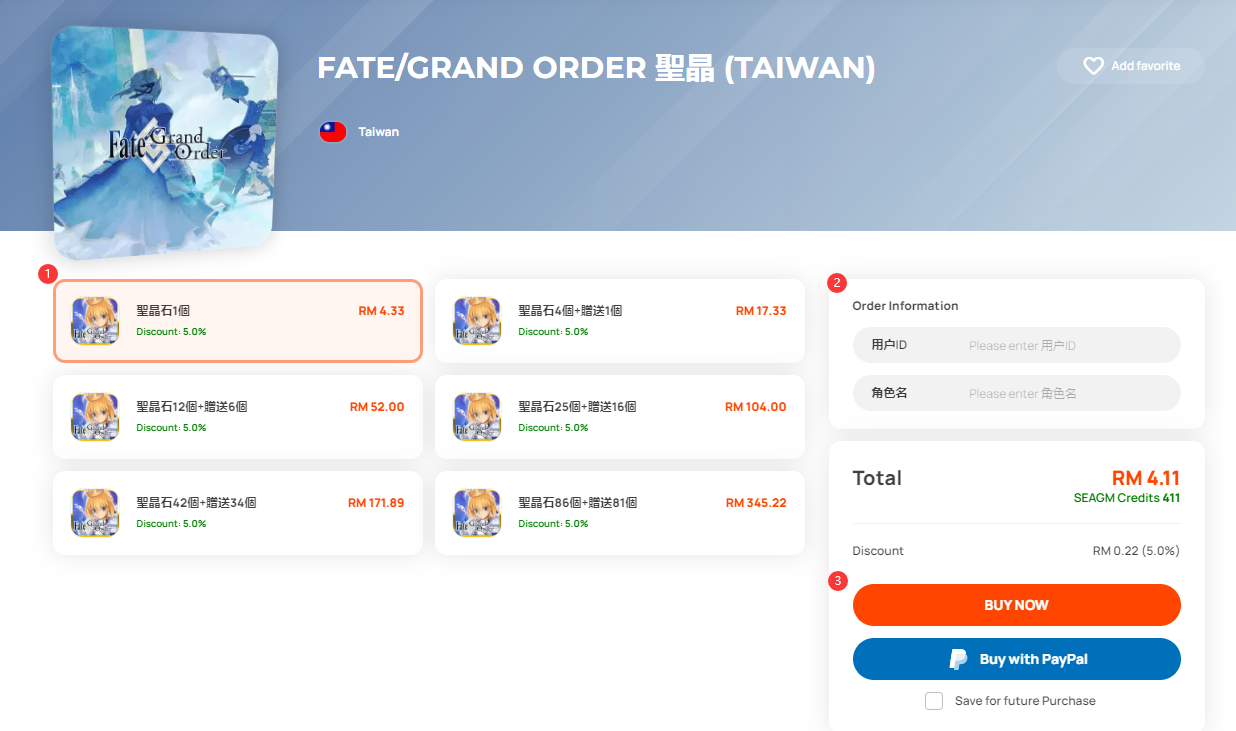Click the heart icon beside Add favorite
The height and width of the screenshot is (731, 1236).
[x=1093, y=66]
